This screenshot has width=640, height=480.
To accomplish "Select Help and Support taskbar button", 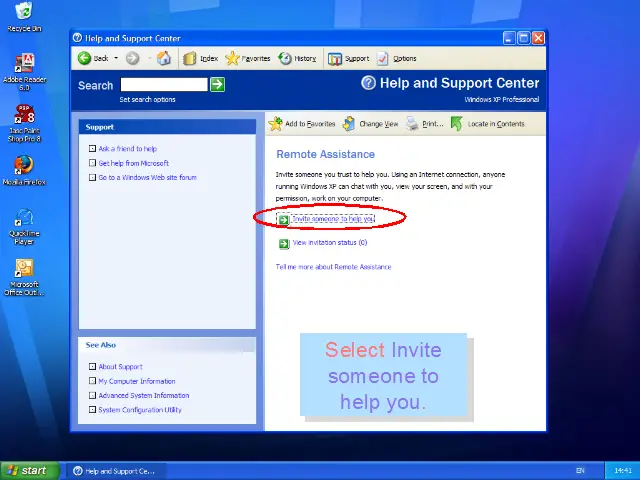I will tap(116, 471).
